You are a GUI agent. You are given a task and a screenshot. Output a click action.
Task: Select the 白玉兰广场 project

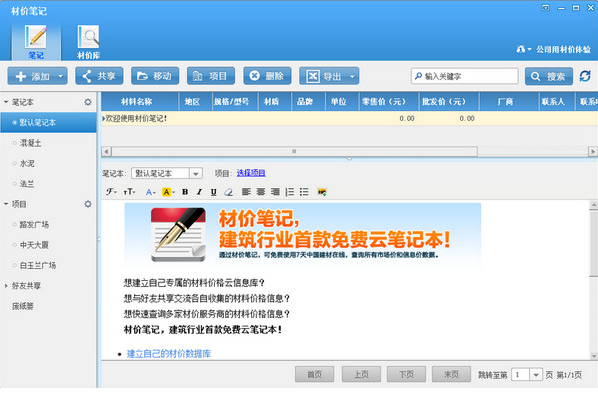pyautogui.click(x=38, y=265)
